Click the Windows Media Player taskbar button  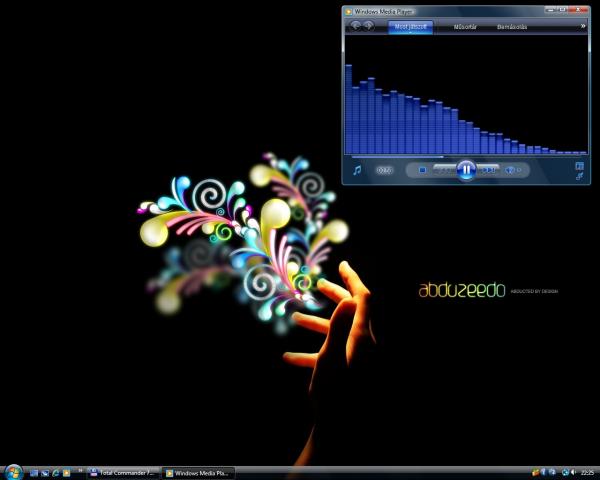[x=199, y=473]
